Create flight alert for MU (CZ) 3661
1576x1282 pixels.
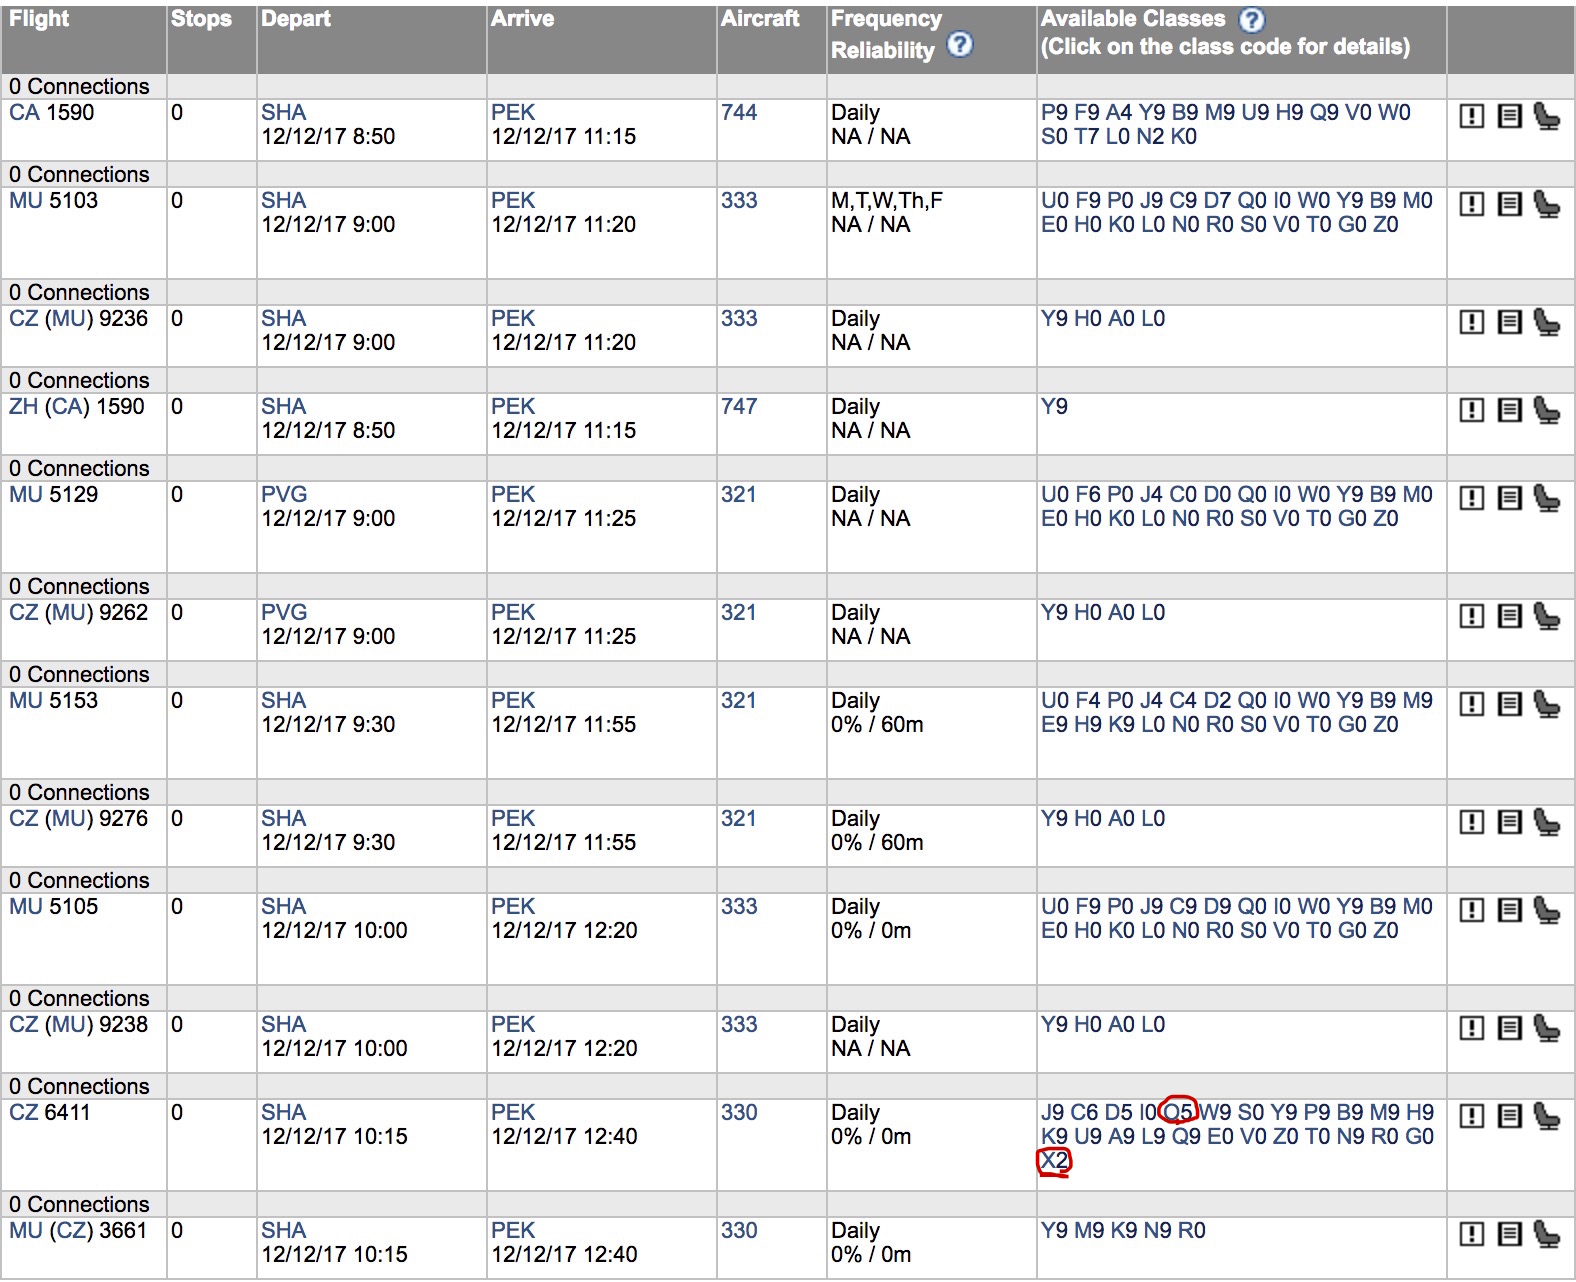point(1471,1234)
